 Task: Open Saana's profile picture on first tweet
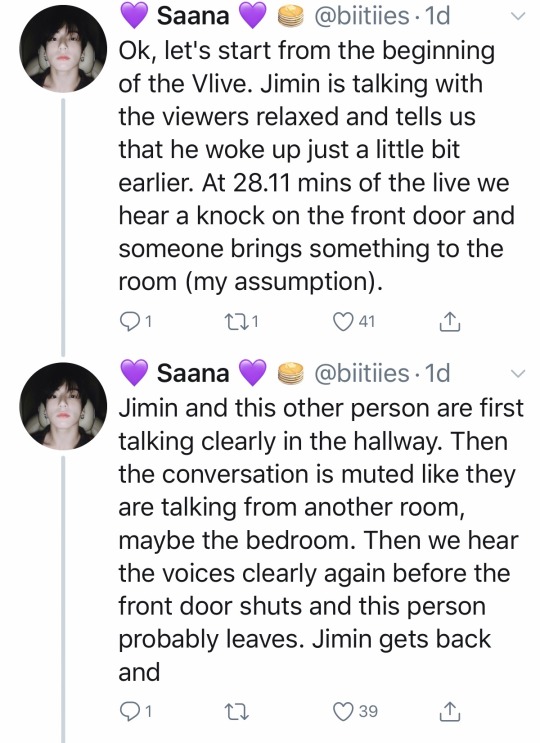(x=63, y=49)
